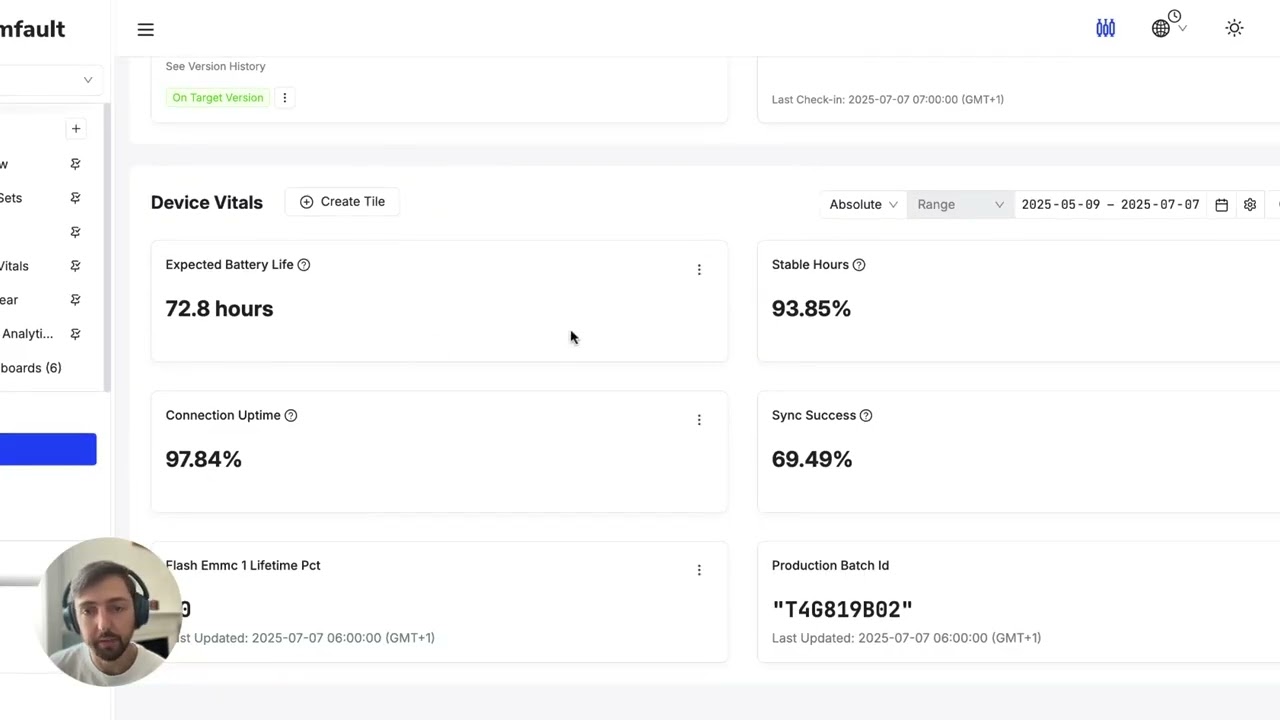
Task: Click the date range input field
Action: point(1110,205)
